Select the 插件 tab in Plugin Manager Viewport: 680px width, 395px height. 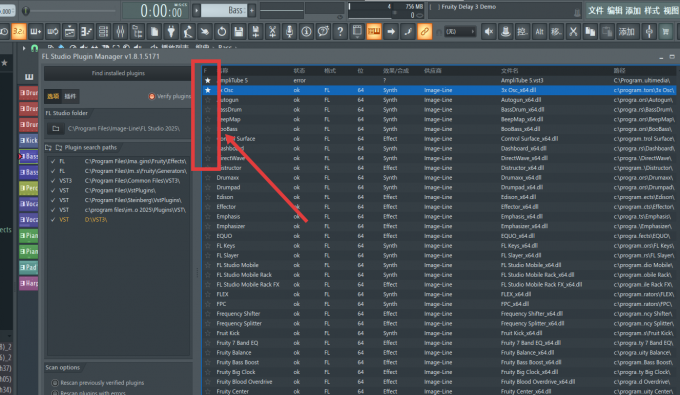tap(70, 96)
